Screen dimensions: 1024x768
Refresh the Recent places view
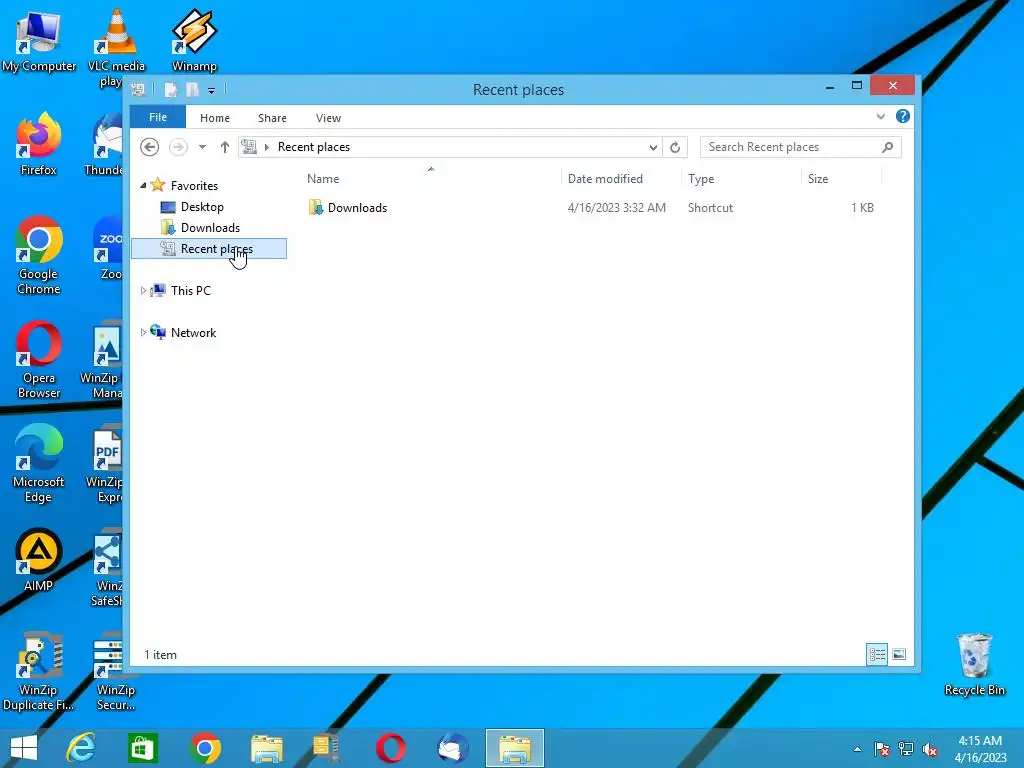[675, 147]
